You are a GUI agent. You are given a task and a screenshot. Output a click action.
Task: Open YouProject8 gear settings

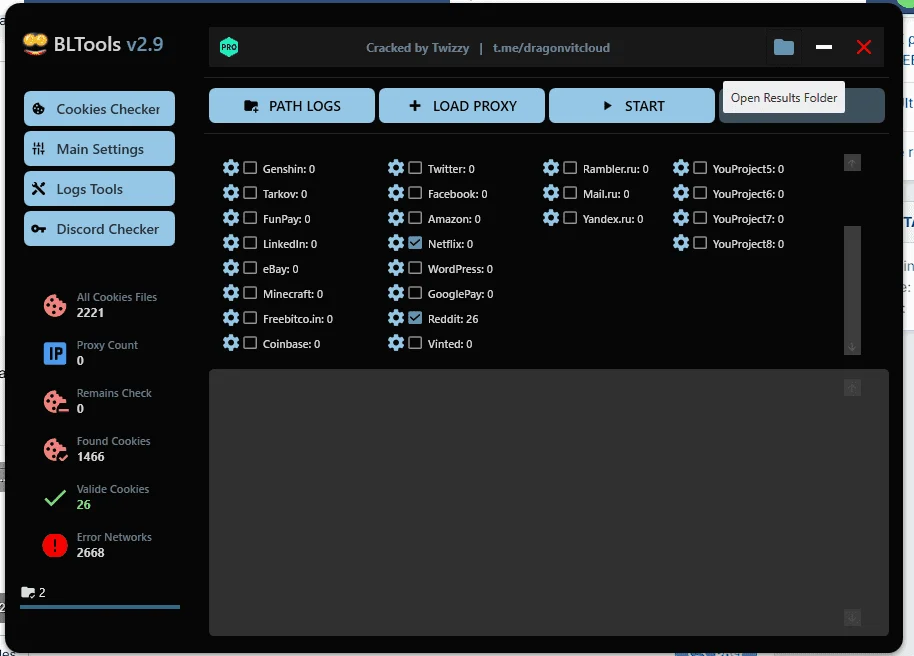(681, 243)
